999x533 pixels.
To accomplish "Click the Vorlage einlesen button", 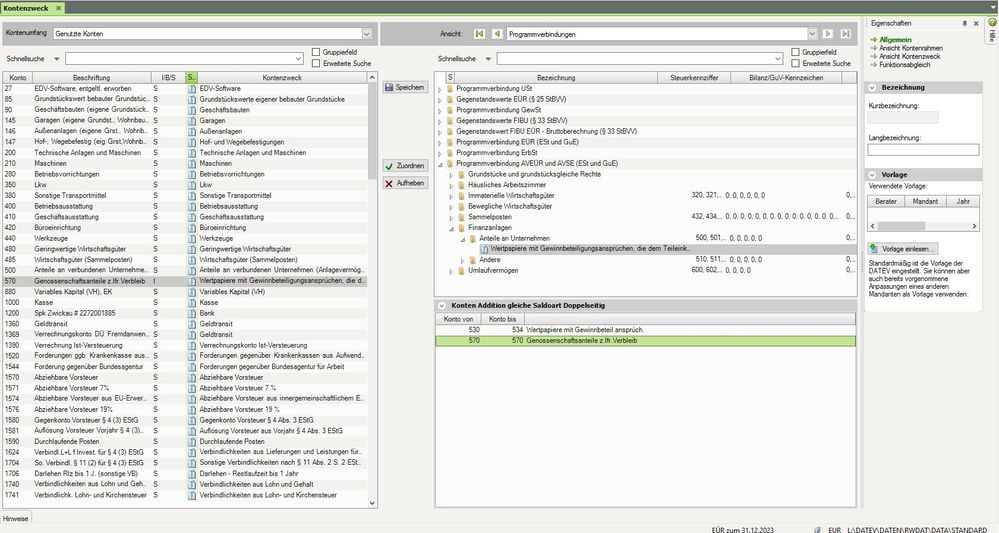I will tap(906, 248).
